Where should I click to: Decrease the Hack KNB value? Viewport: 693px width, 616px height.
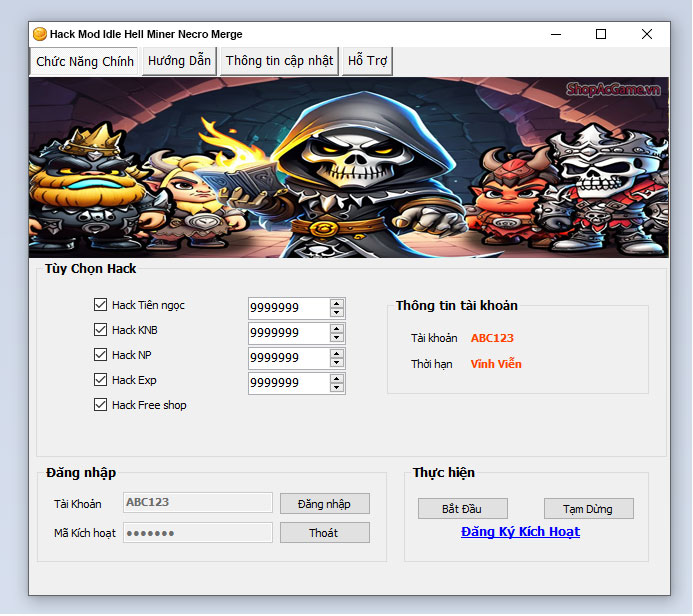(x=337, y=338)
